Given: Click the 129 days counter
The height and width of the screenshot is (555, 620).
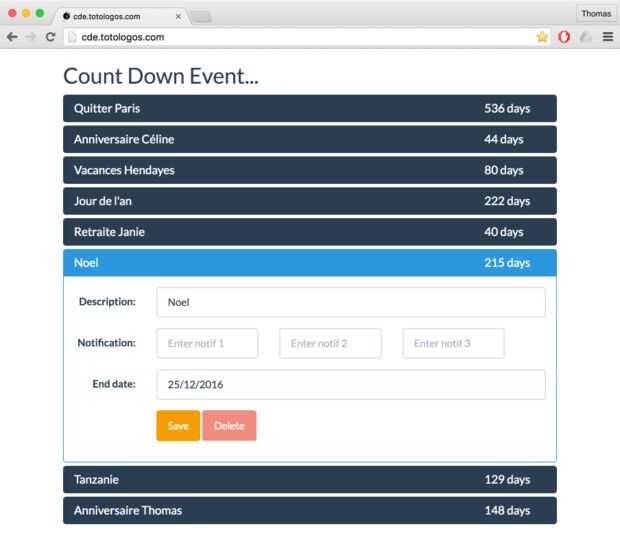Looking at the screenshot, I should (507, 479).
